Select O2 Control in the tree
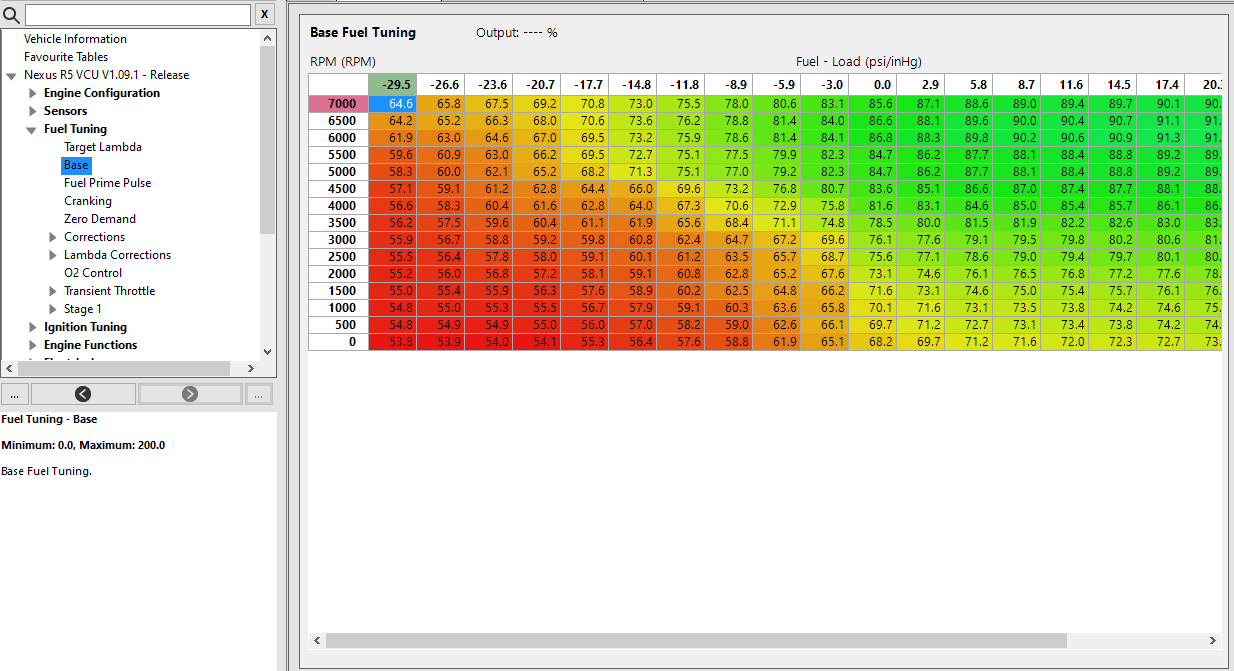Viewport: 1234px width, 671px height. click(x=93, y=272)
